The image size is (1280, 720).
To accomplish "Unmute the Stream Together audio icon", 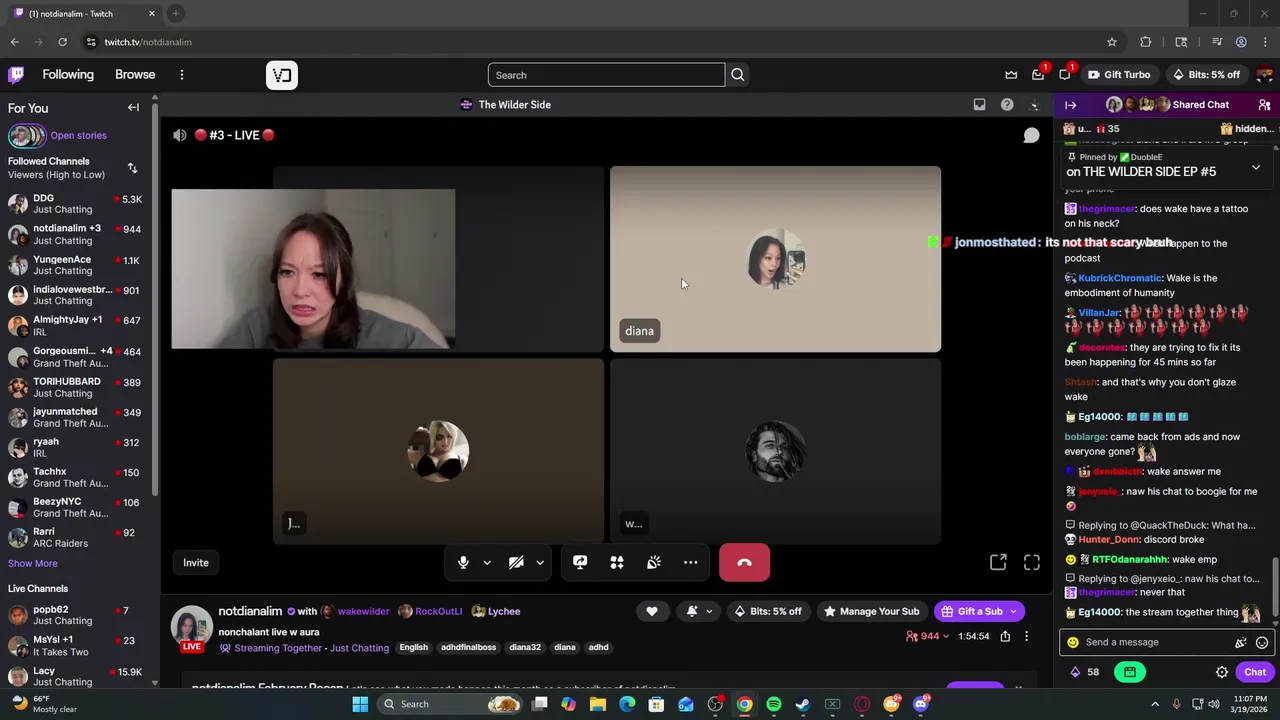I will pos(179,135).
